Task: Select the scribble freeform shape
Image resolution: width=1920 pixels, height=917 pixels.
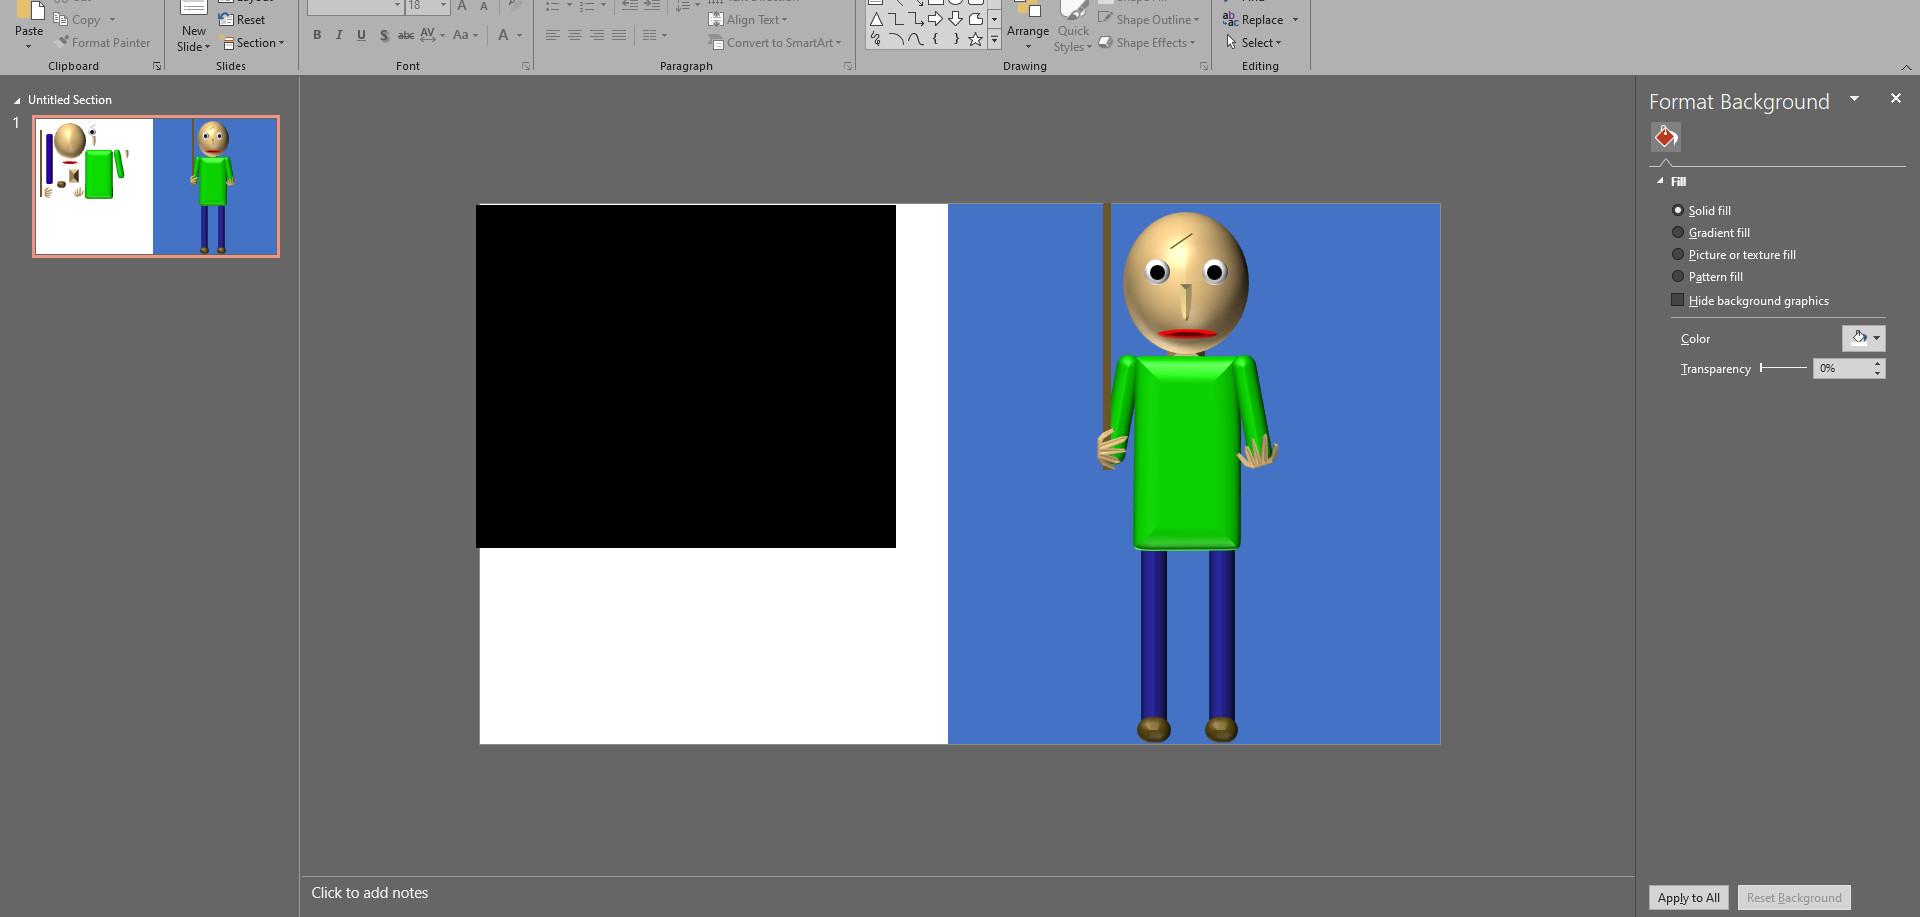Action: coord(876,39)
